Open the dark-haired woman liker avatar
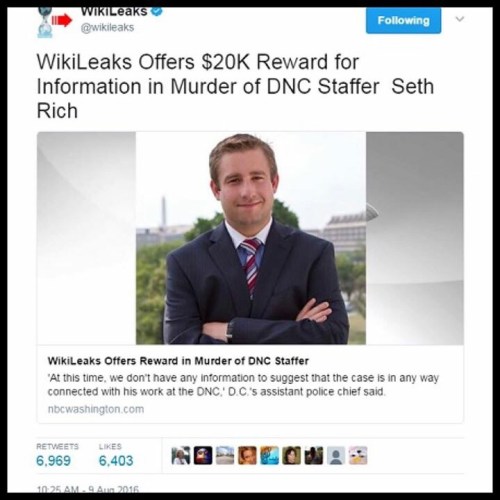The height and width of the screenshot is (500, 500). 292,455
